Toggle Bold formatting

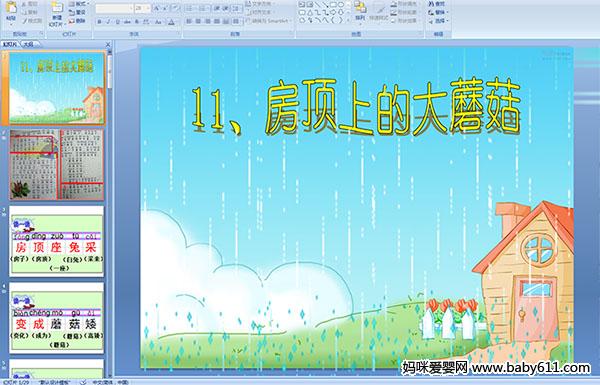click(x=99, y=22)
